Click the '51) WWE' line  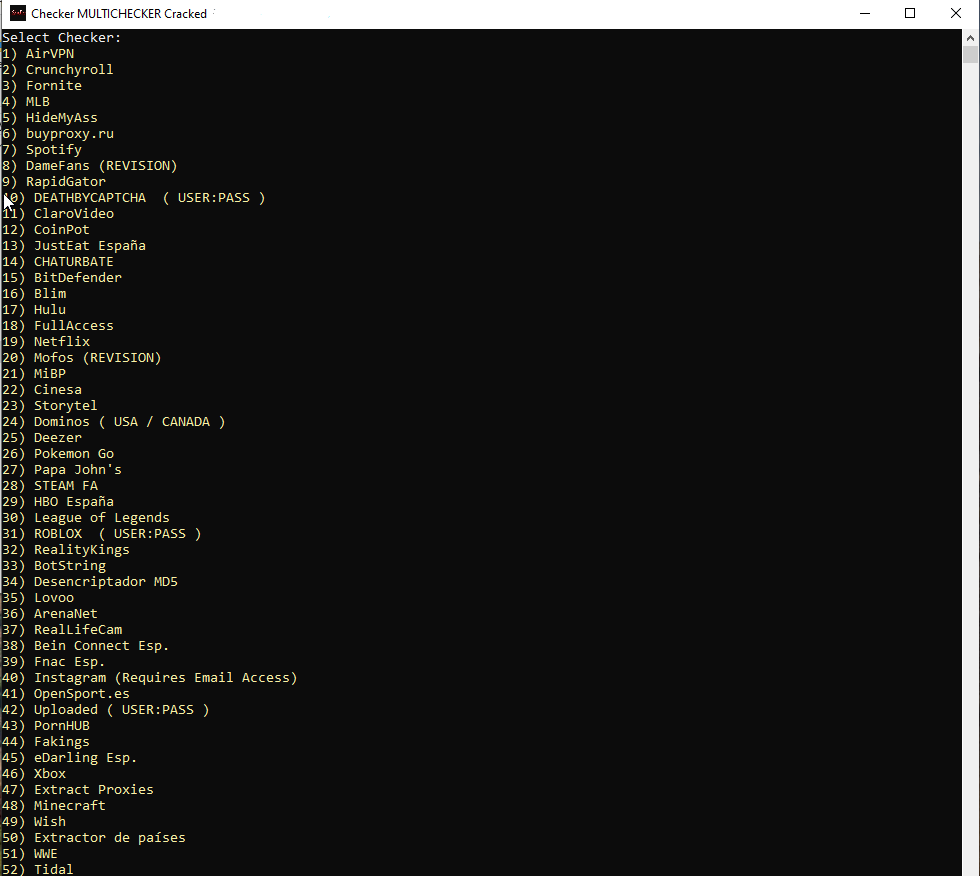click(30, 854)
